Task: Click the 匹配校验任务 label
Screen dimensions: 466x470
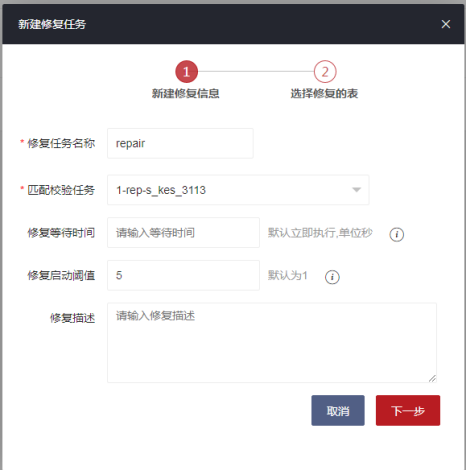Action: click(x=61, y=190)
